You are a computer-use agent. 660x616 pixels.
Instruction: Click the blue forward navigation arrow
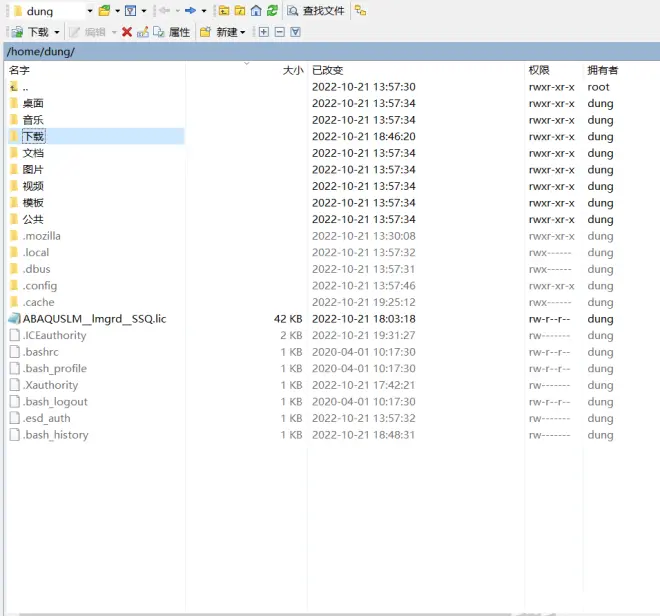(x=190, y=11)
